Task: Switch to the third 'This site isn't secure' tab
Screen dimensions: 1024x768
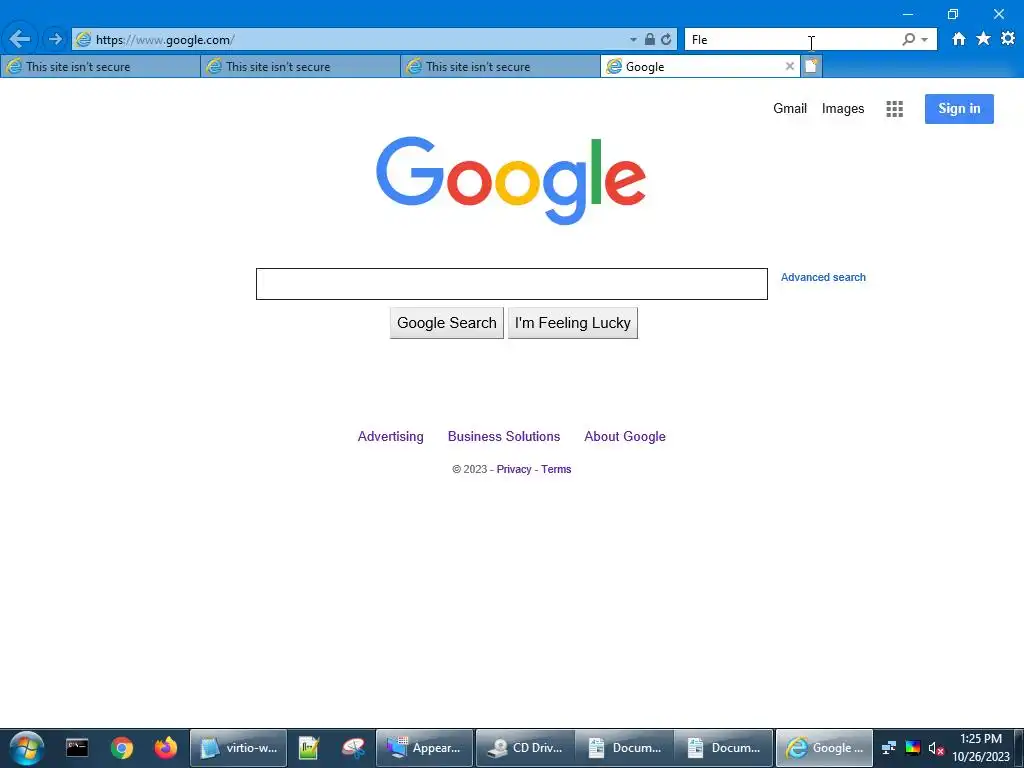Action: coord(500,66)
